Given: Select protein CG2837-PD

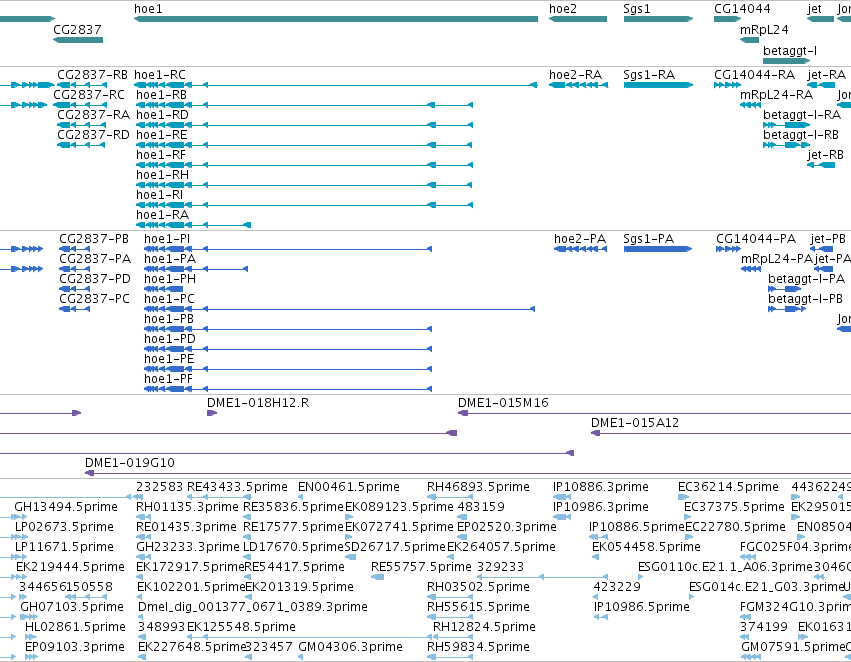Looking at the screenshot, I should pos(75,289).
